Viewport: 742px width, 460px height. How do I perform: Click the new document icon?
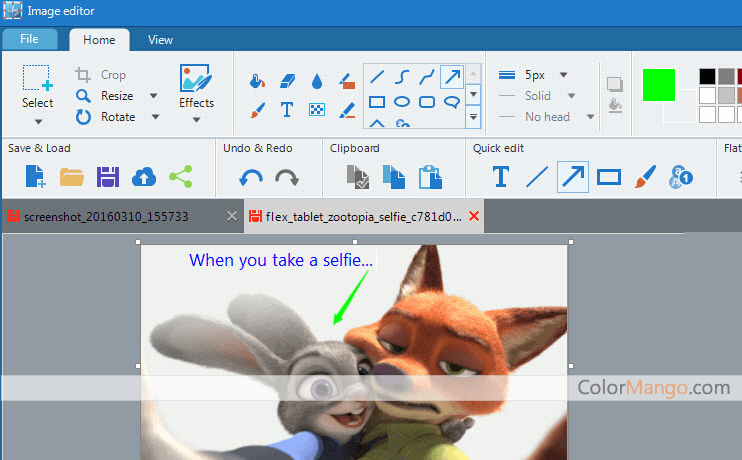pos(35,177)
